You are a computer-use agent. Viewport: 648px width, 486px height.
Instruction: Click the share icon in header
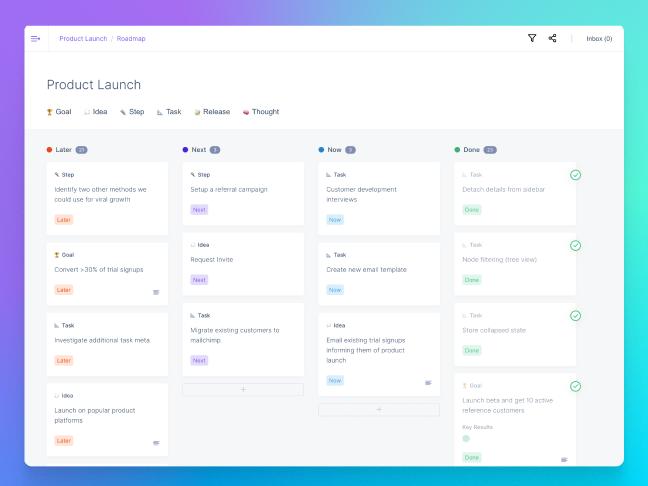point(552,38)
